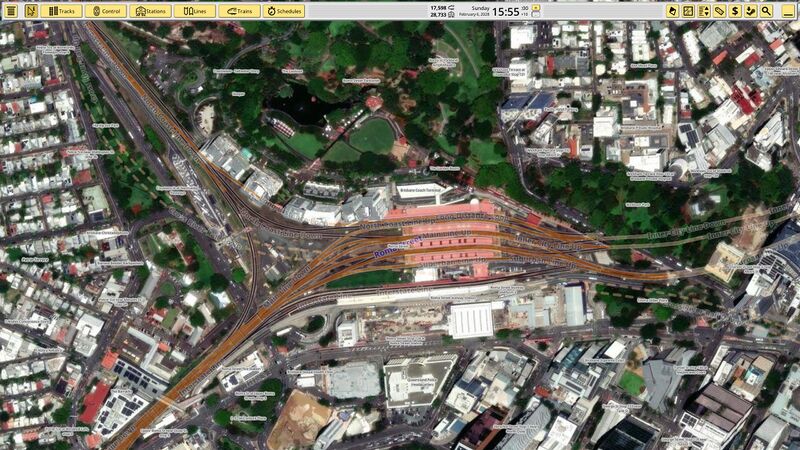Open the tag labels icon
This screenshot has width=800, height=450.
coord(719,11)
